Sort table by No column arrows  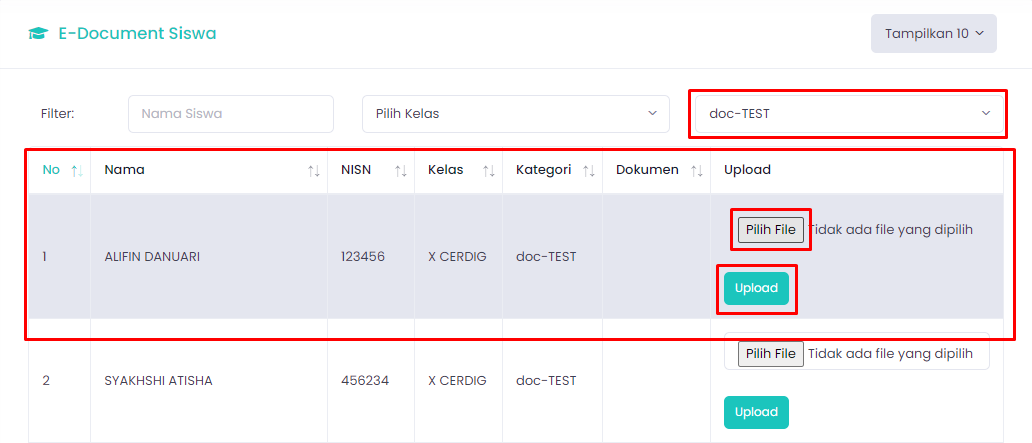[76, 170]
